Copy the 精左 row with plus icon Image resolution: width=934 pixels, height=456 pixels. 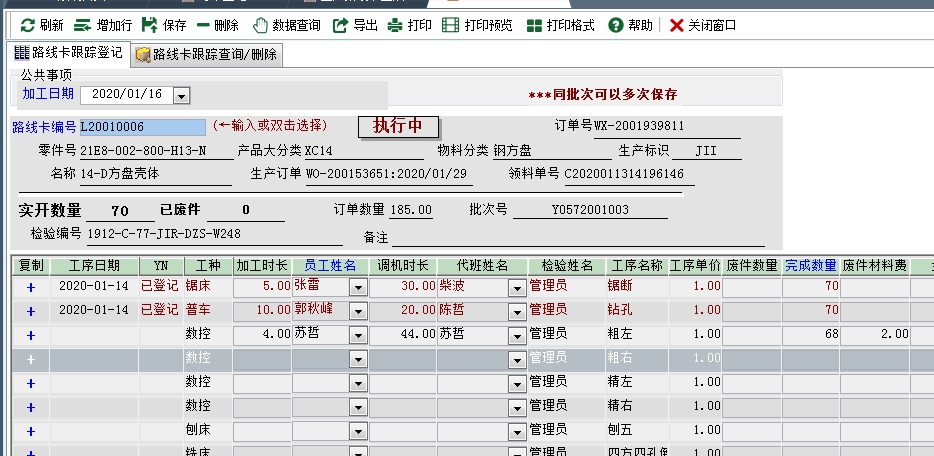click(31, 383)
